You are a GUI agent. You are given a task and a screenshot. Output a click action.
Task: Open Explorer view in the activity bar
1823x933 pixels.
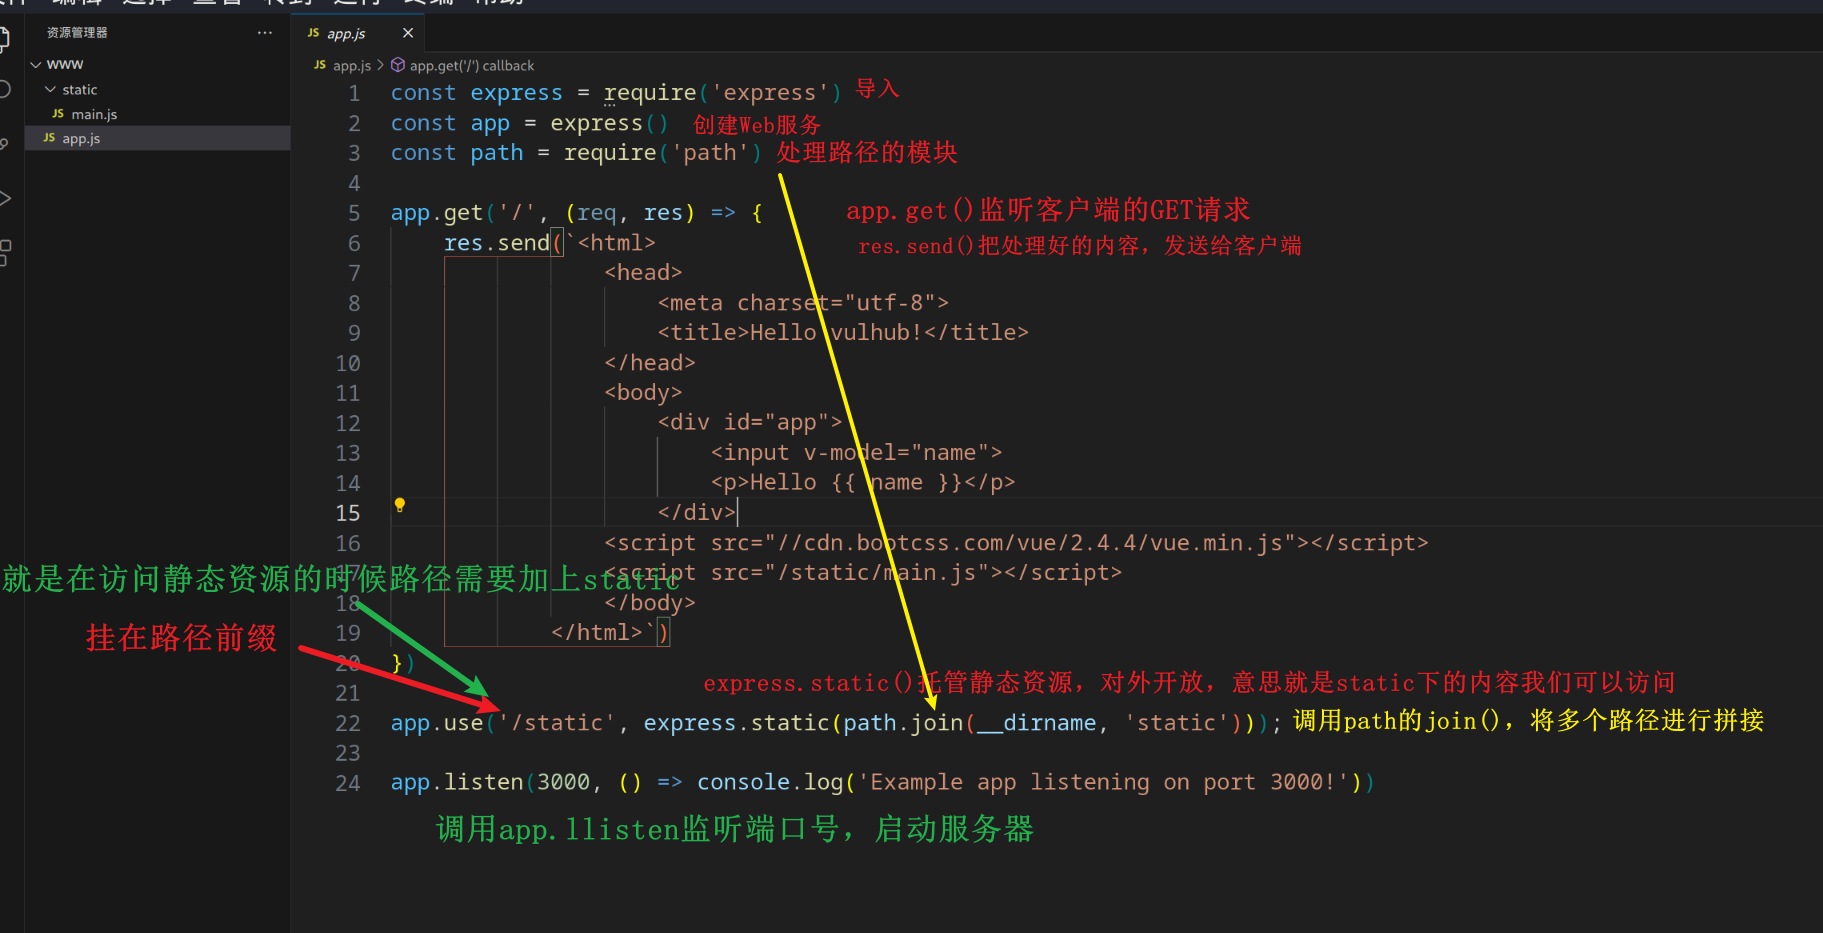click(4, 40)
